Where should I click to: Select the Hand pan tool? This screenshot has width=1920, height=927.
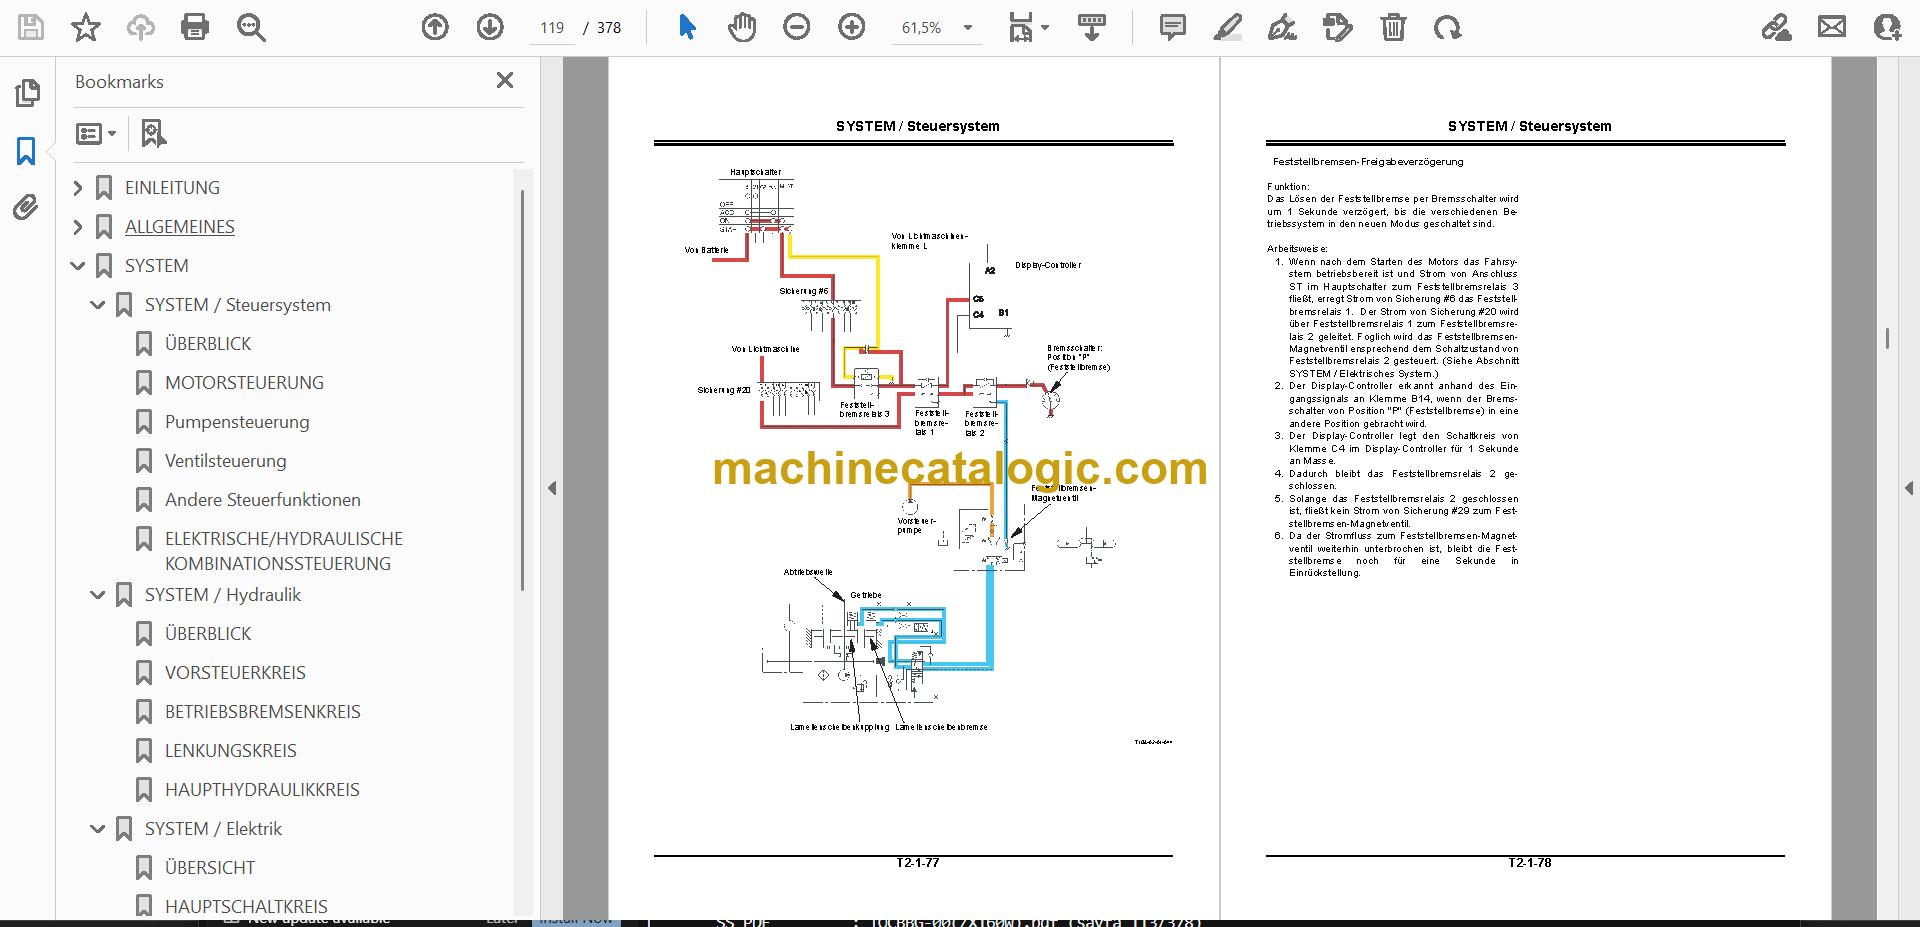click(x=741, y=27)
